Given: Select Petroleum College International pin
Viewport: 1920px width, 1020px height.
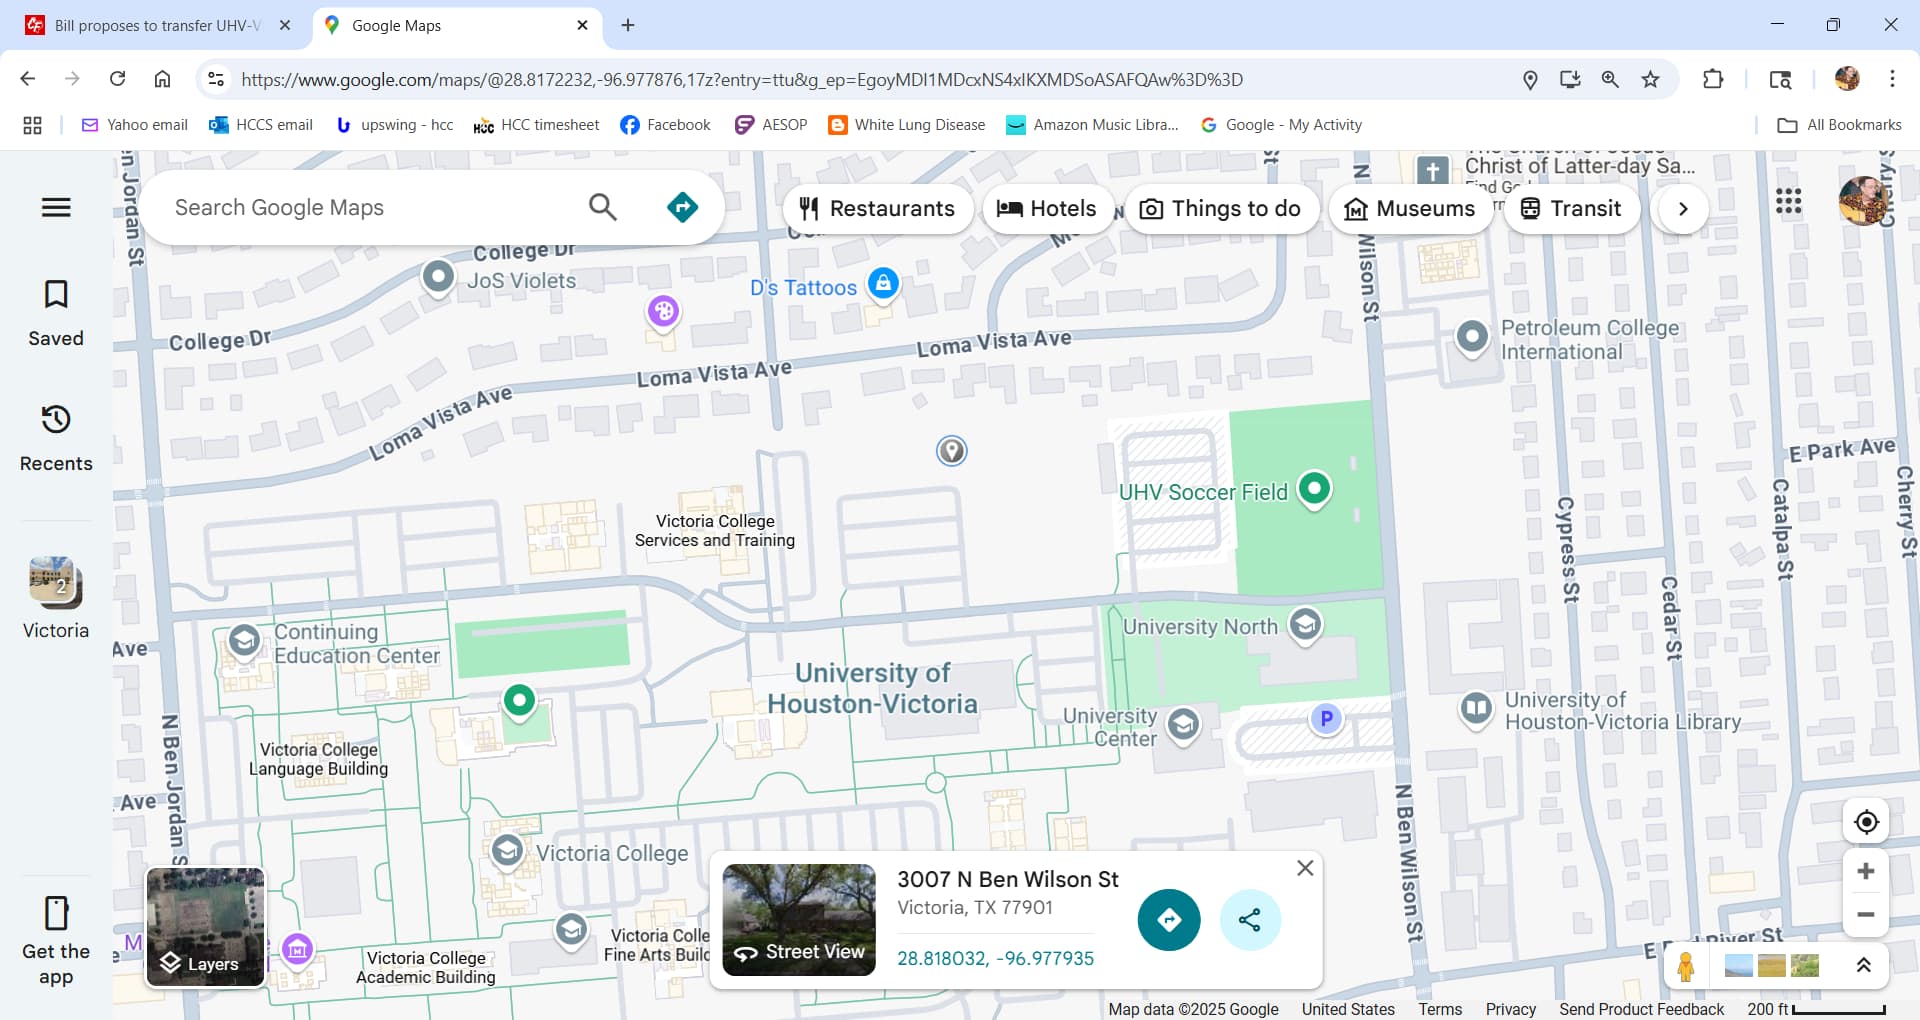Looking at the screenshot, I should (x=1472, y=337).
